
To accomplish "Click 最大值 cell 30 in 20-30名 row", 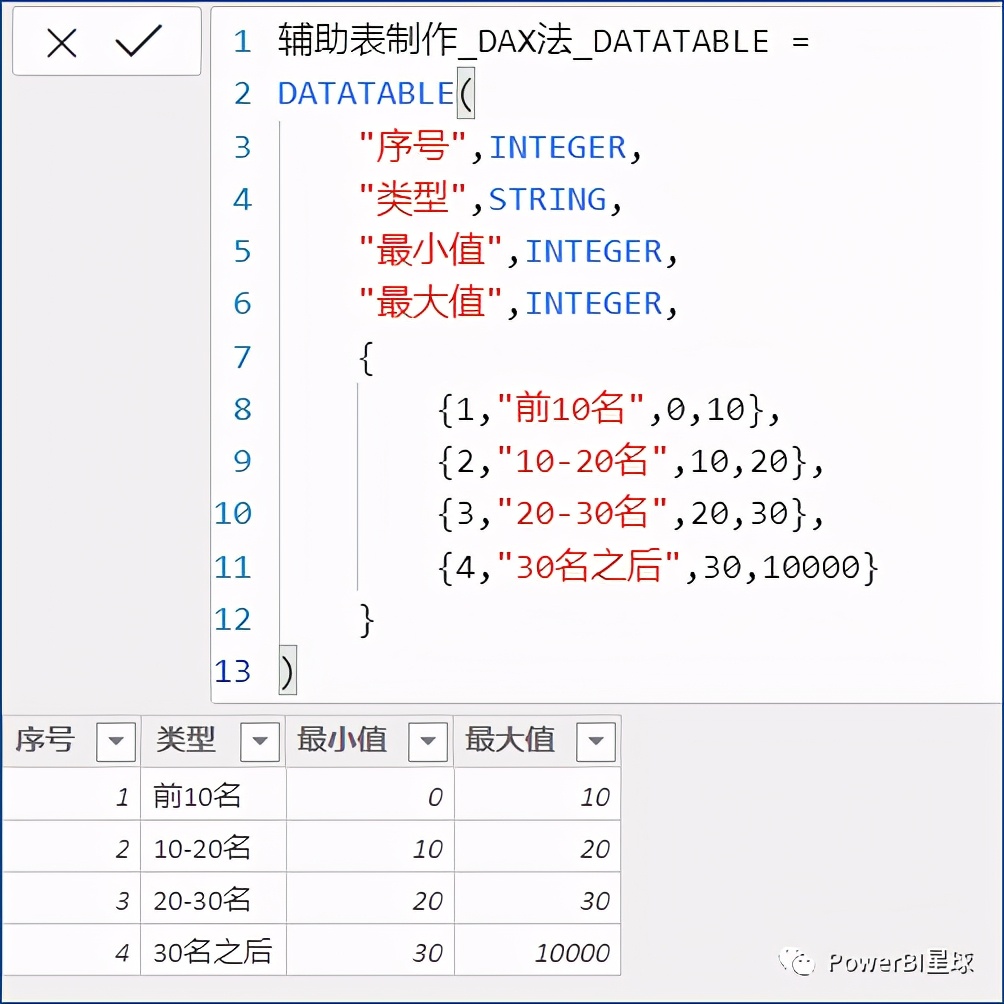I will [x=537, y=900].
